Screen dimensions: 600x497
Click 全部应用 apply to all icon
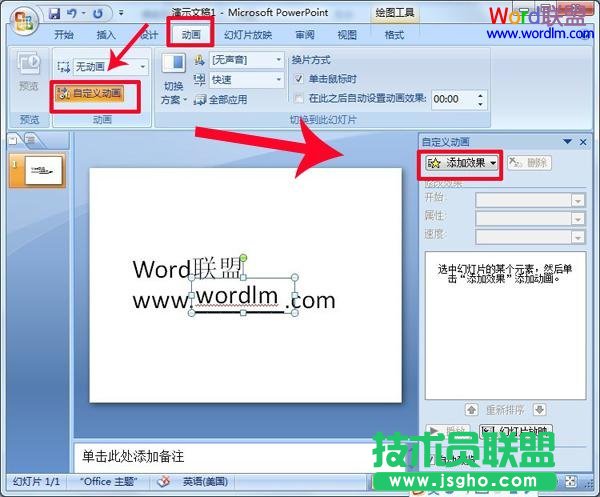pos(200,100)
